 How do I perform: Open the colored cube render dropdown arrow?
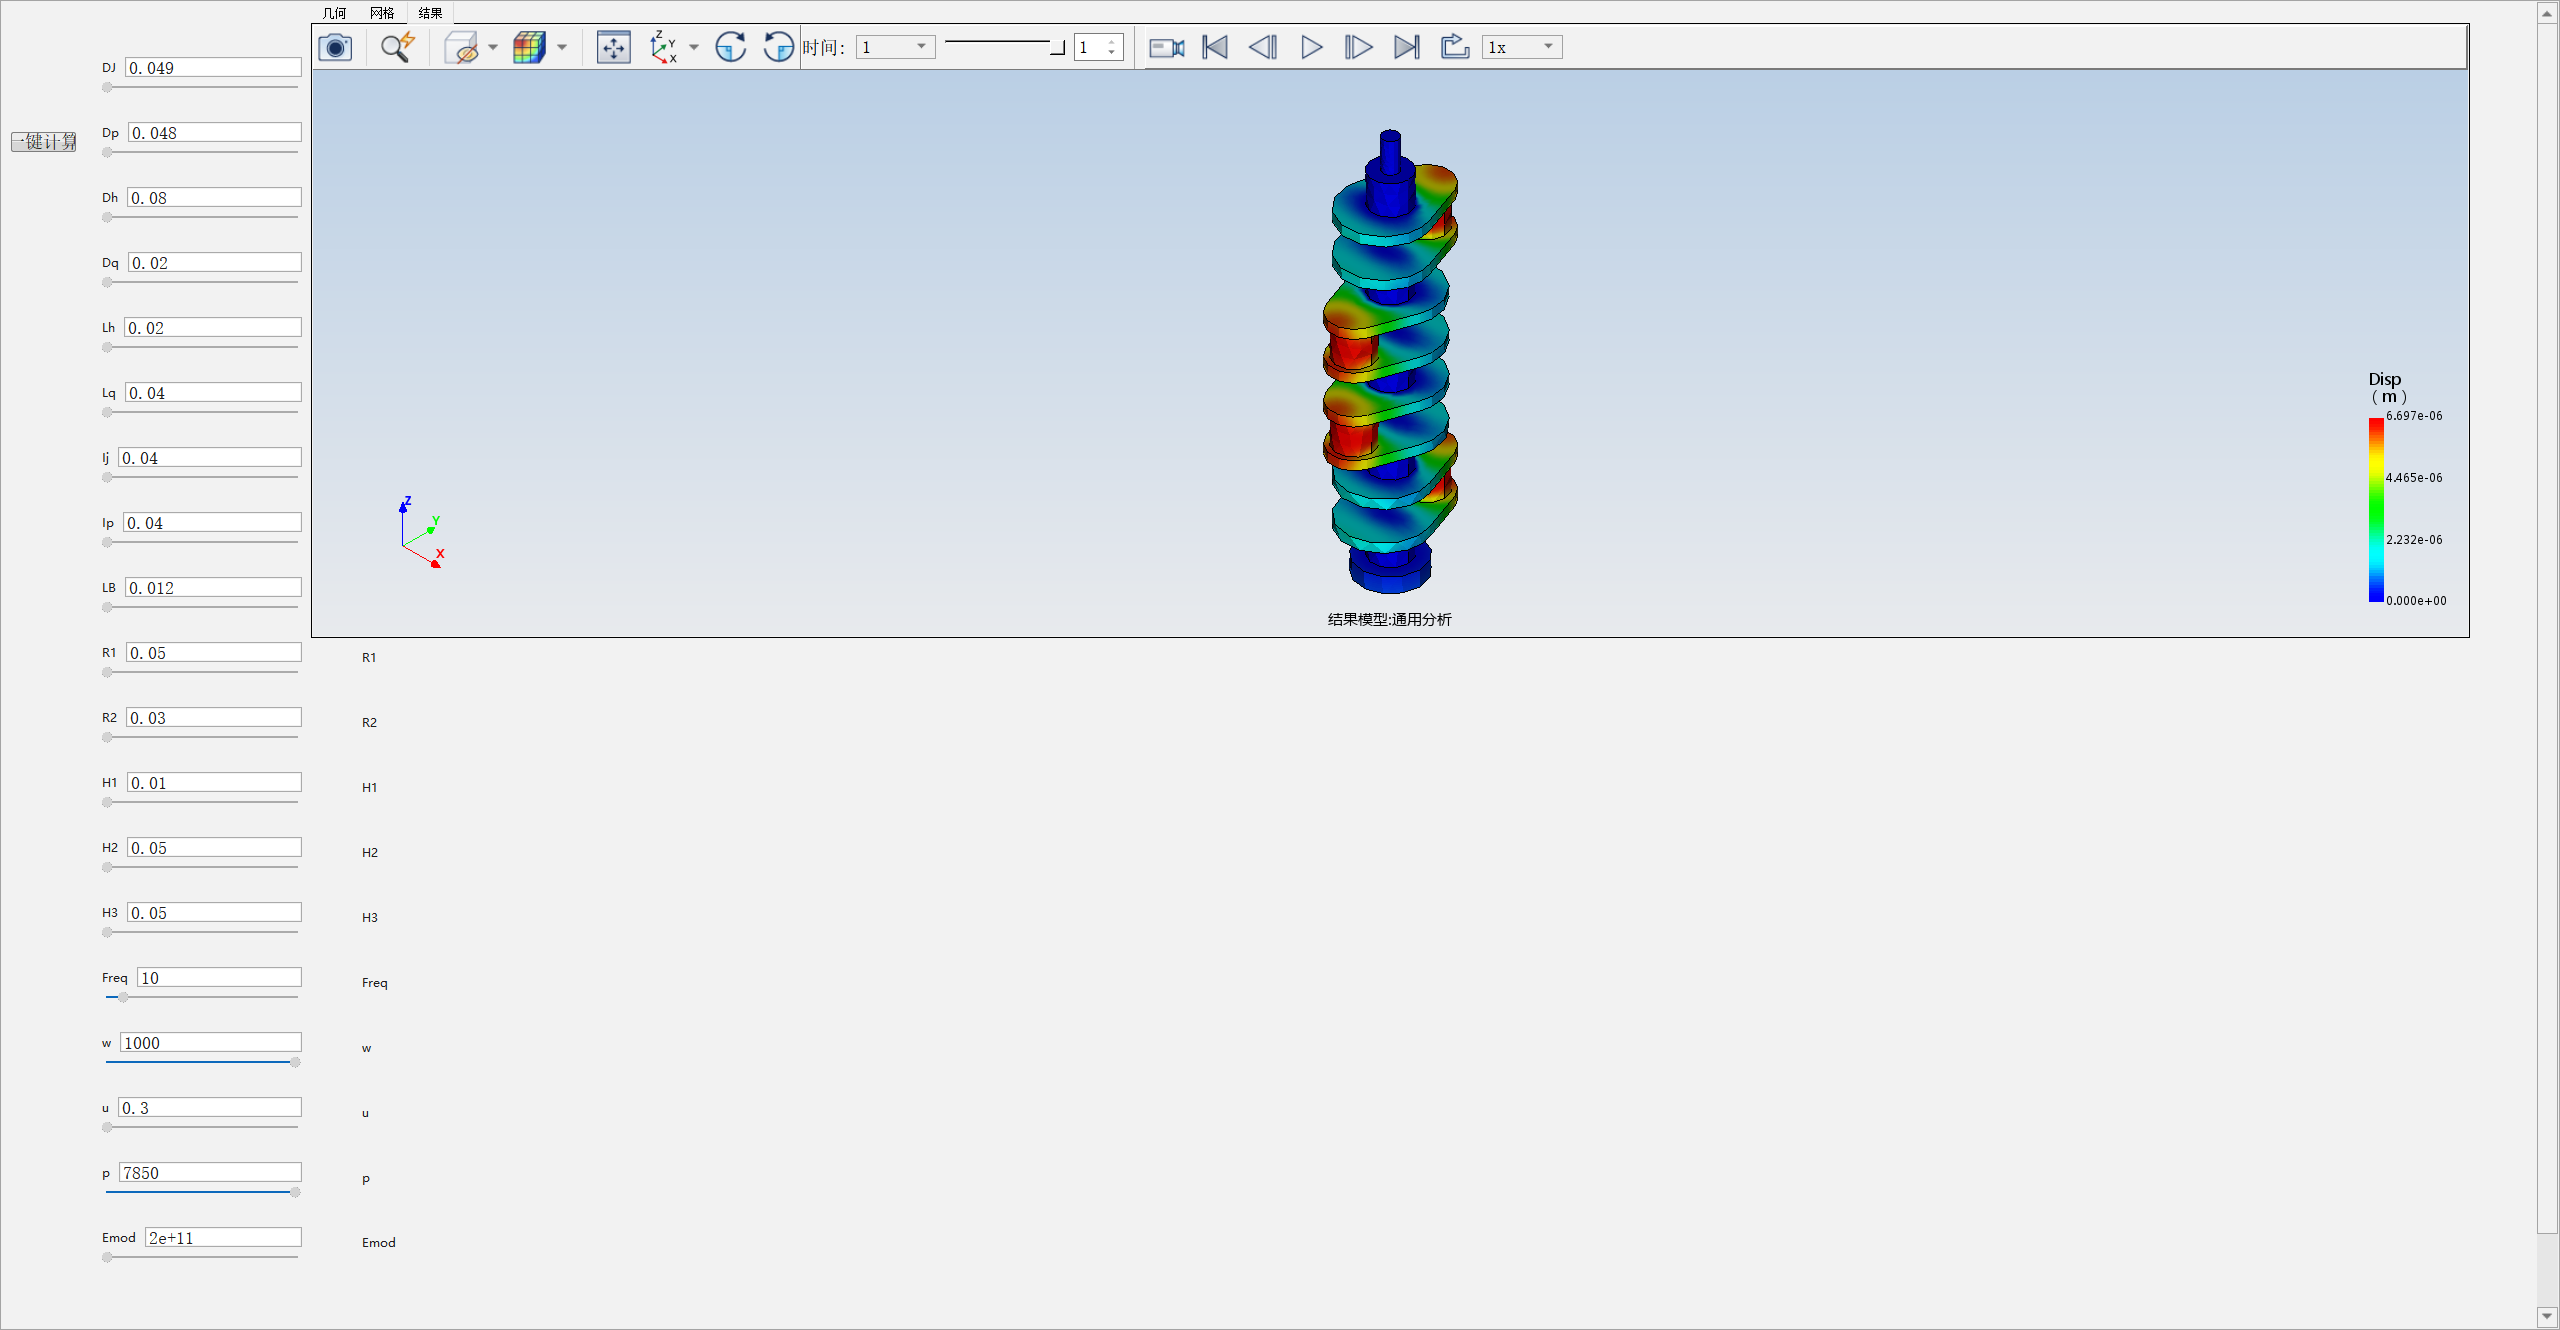pyautogui.click(x=562, y=47)
